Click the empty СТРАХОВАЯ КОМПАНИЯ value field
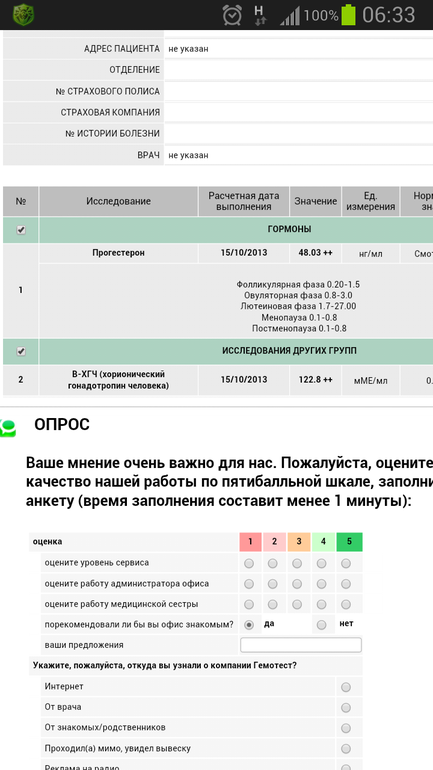The height and width of the screenshot is (770, 433). pyautogui.click(x=298, y=112)
